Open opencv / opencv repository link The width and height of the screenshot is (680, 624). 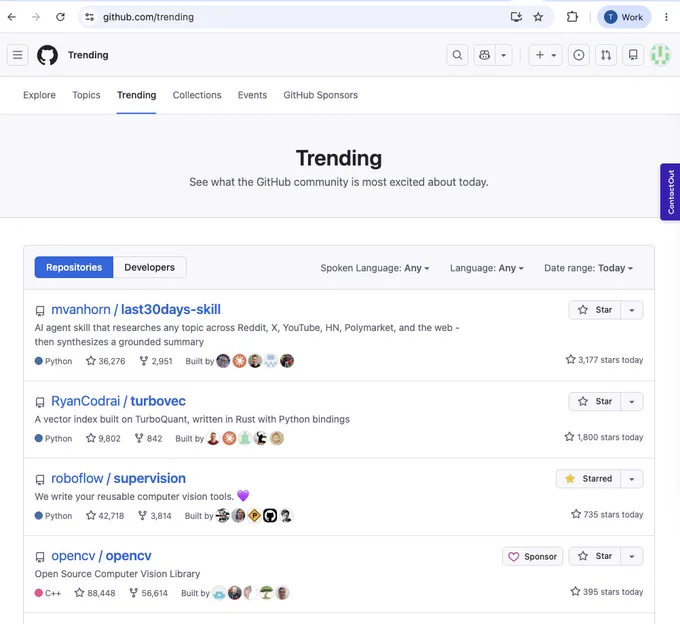pyautogui.click(x=101, y=555)
